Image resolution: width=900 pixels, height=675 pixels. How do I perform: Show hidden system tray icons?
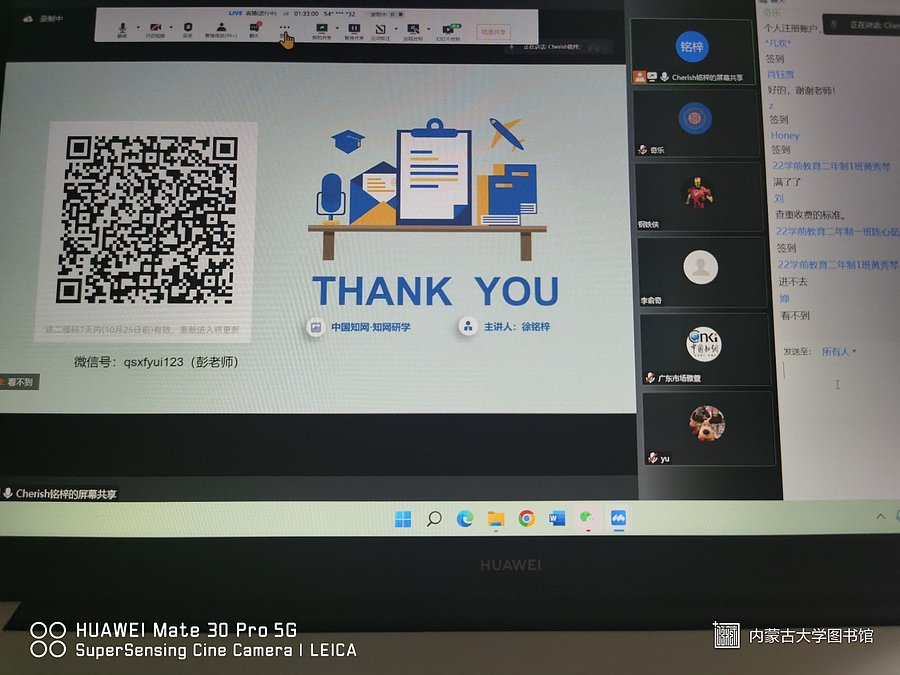880,517
